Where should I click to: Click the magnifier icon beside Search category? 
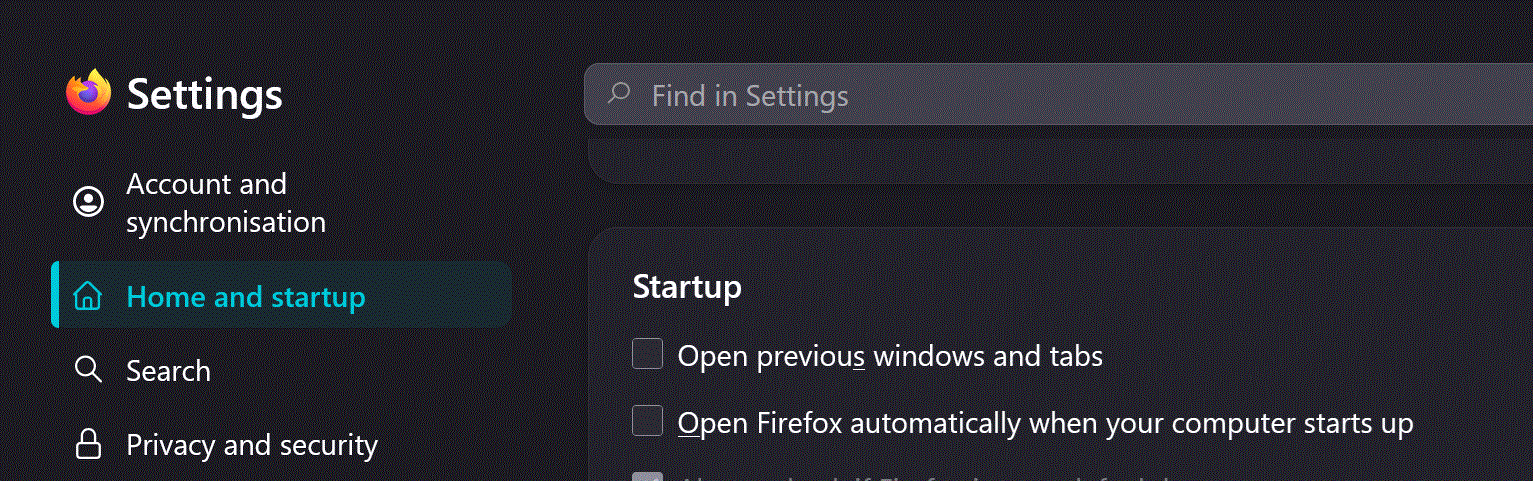[x=89, y=370]
